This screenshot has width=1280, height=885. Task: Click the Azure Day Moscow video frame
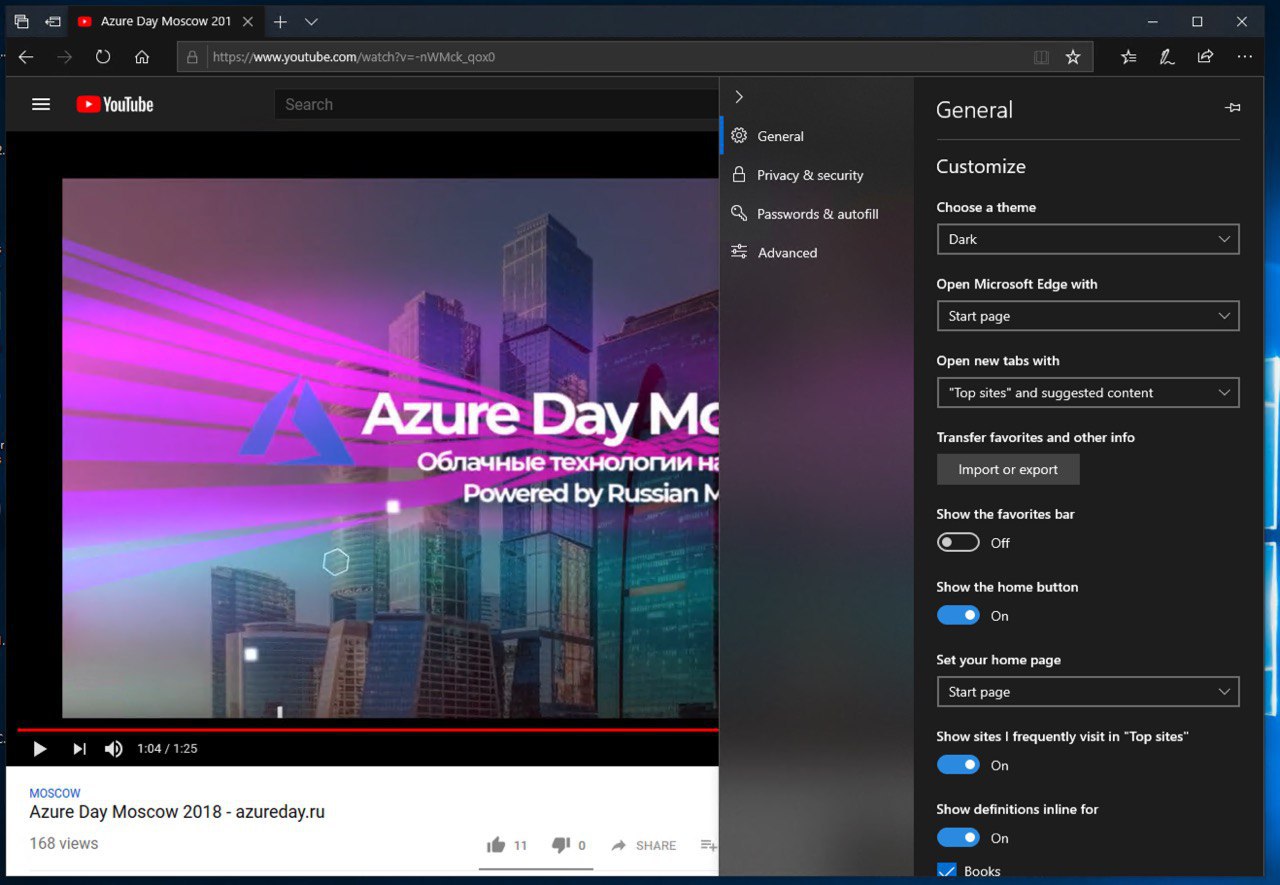(x=390, y=448)
